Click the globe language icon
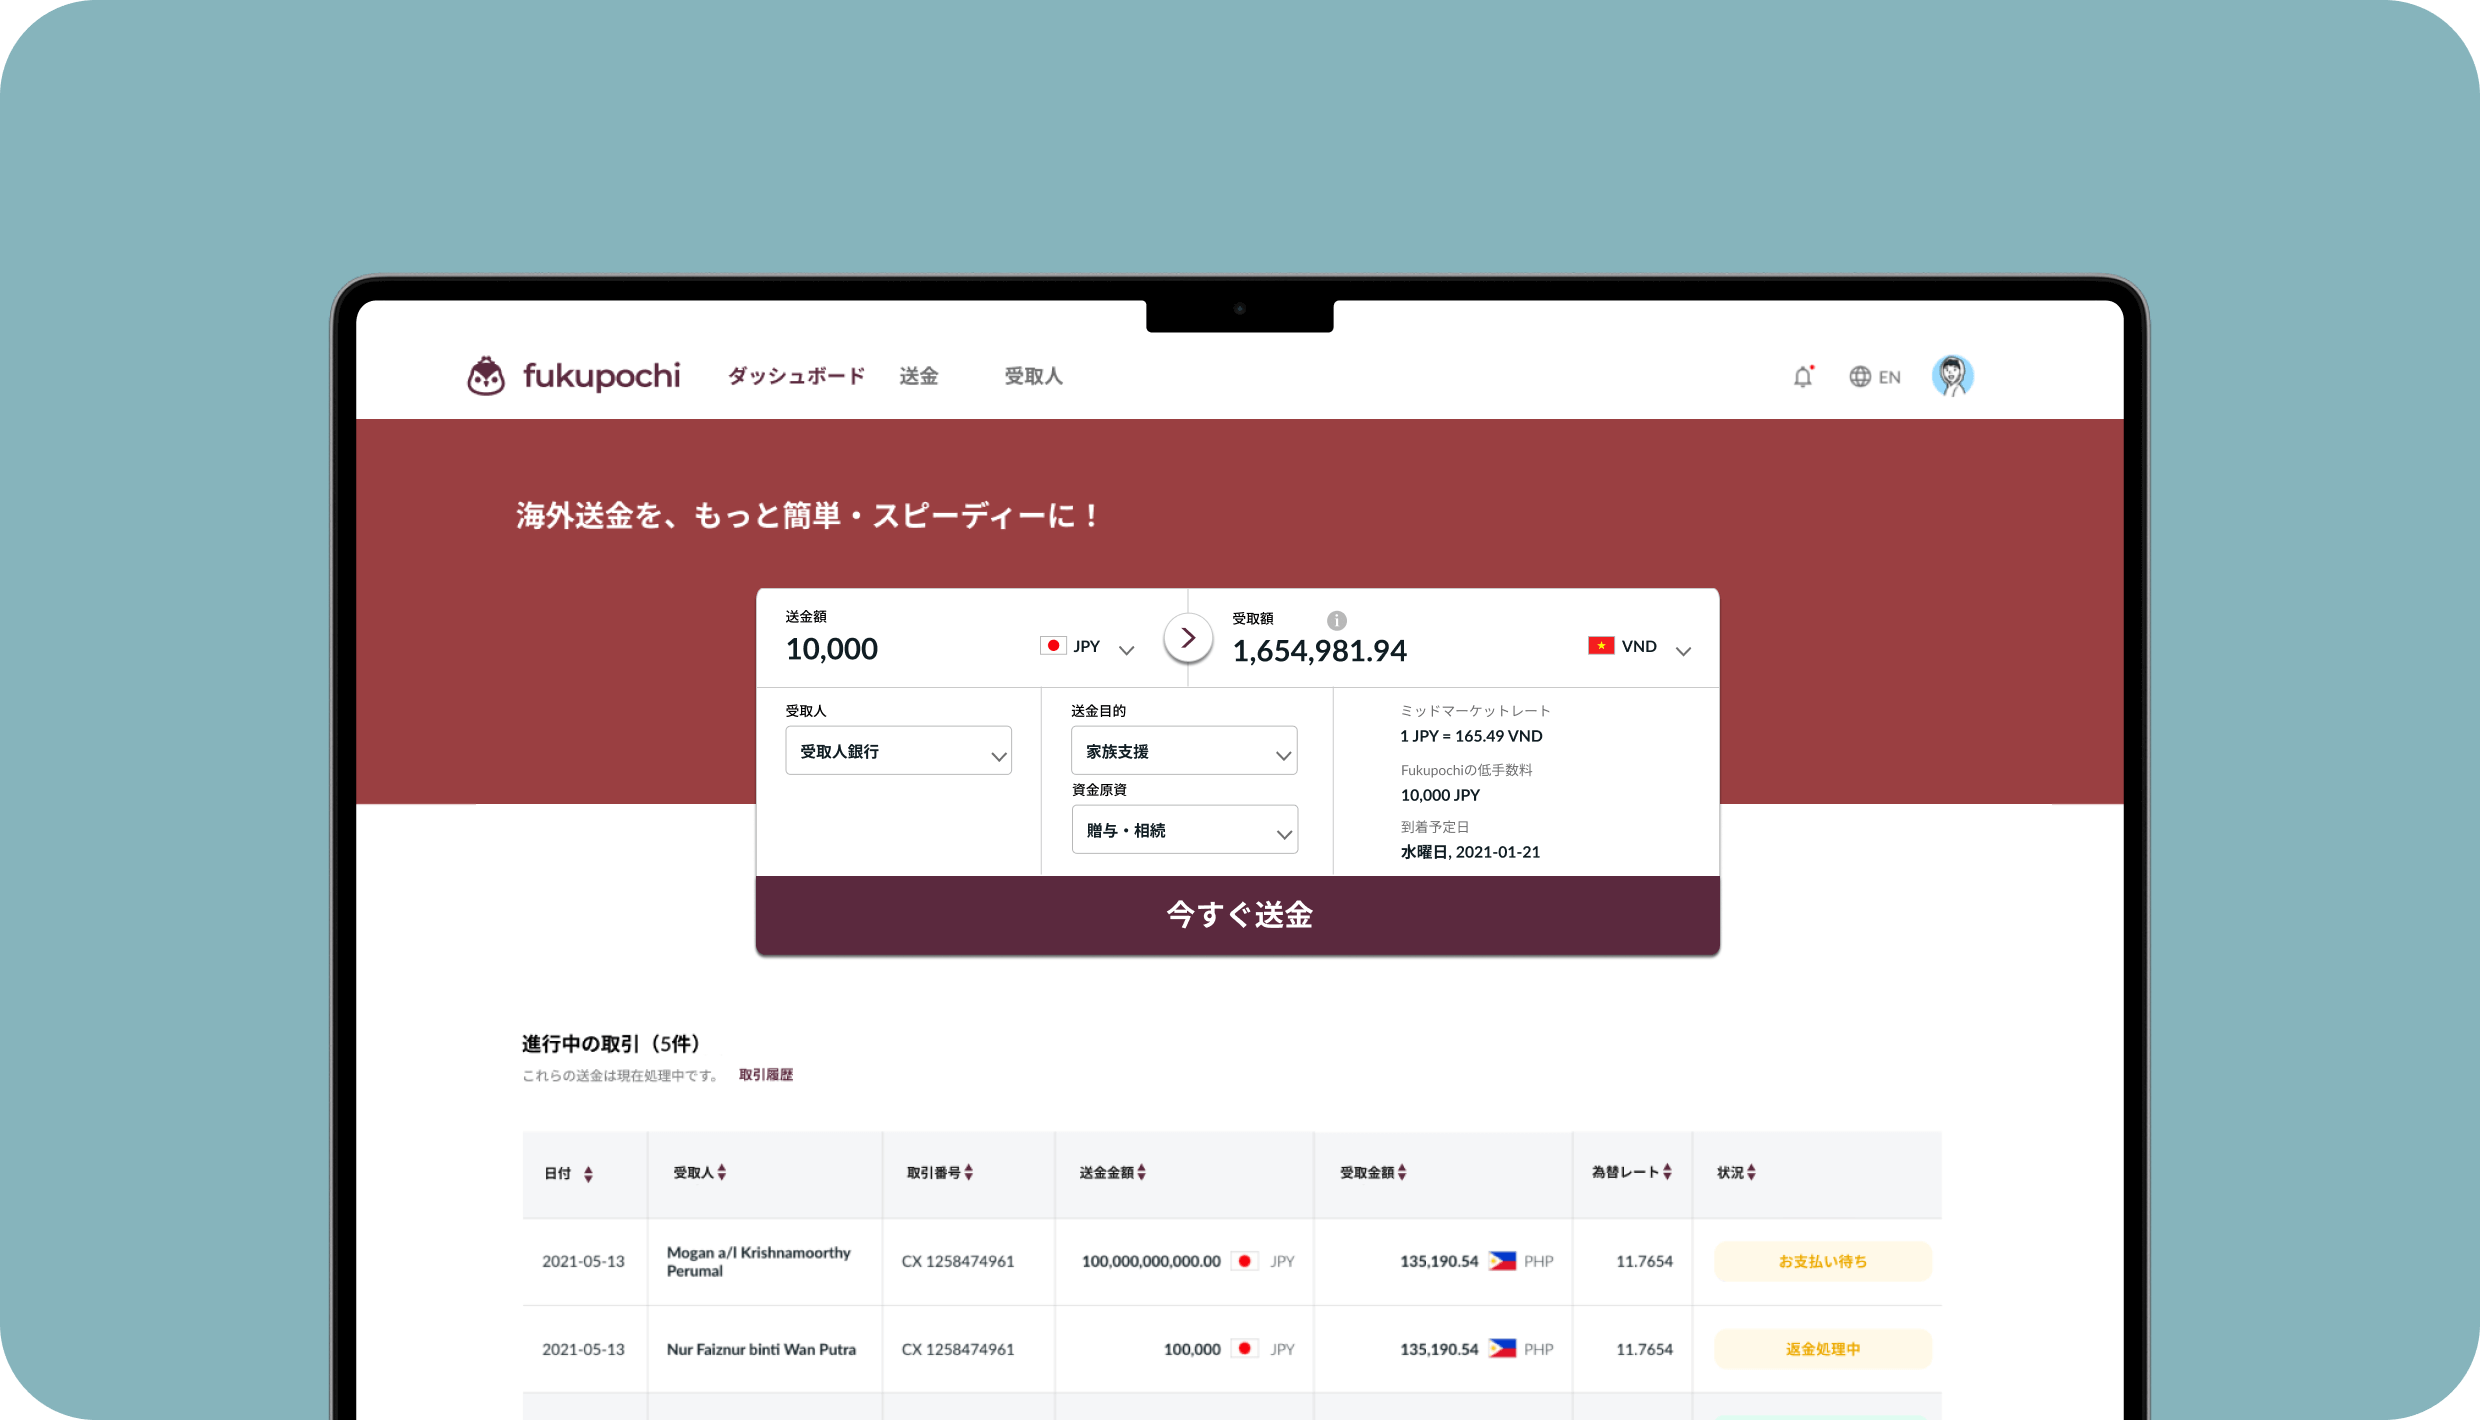Screen dimensions: 2480x1420 point(1859,377)
